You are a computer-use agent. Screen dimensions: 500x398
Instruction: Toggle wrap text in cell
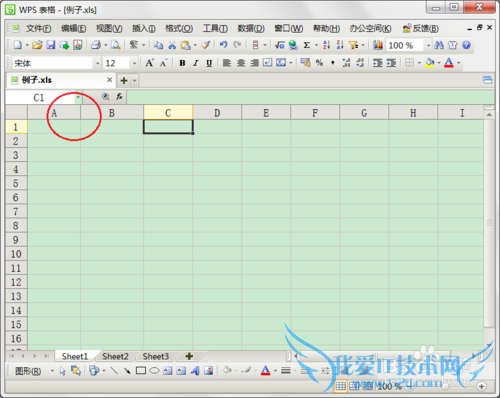(x=268, y=63)
